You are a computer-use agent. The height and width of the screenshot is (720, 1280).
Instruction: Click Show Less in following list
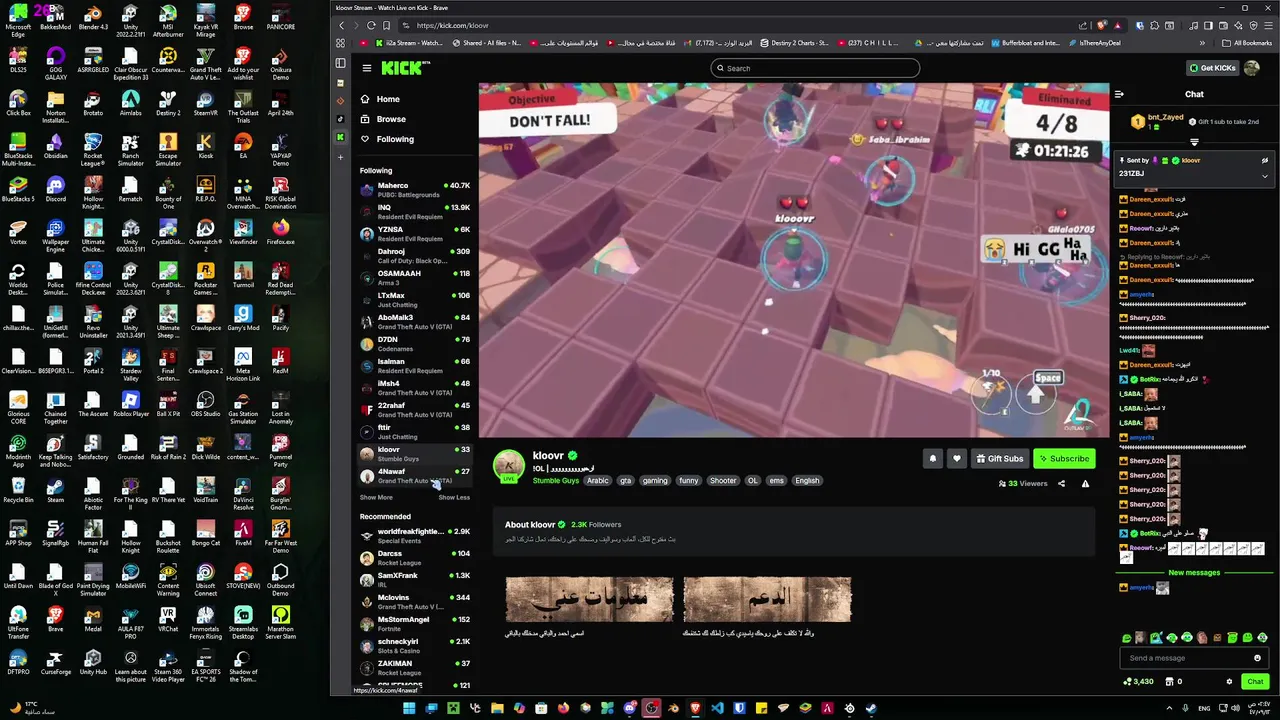click(454, 497)
